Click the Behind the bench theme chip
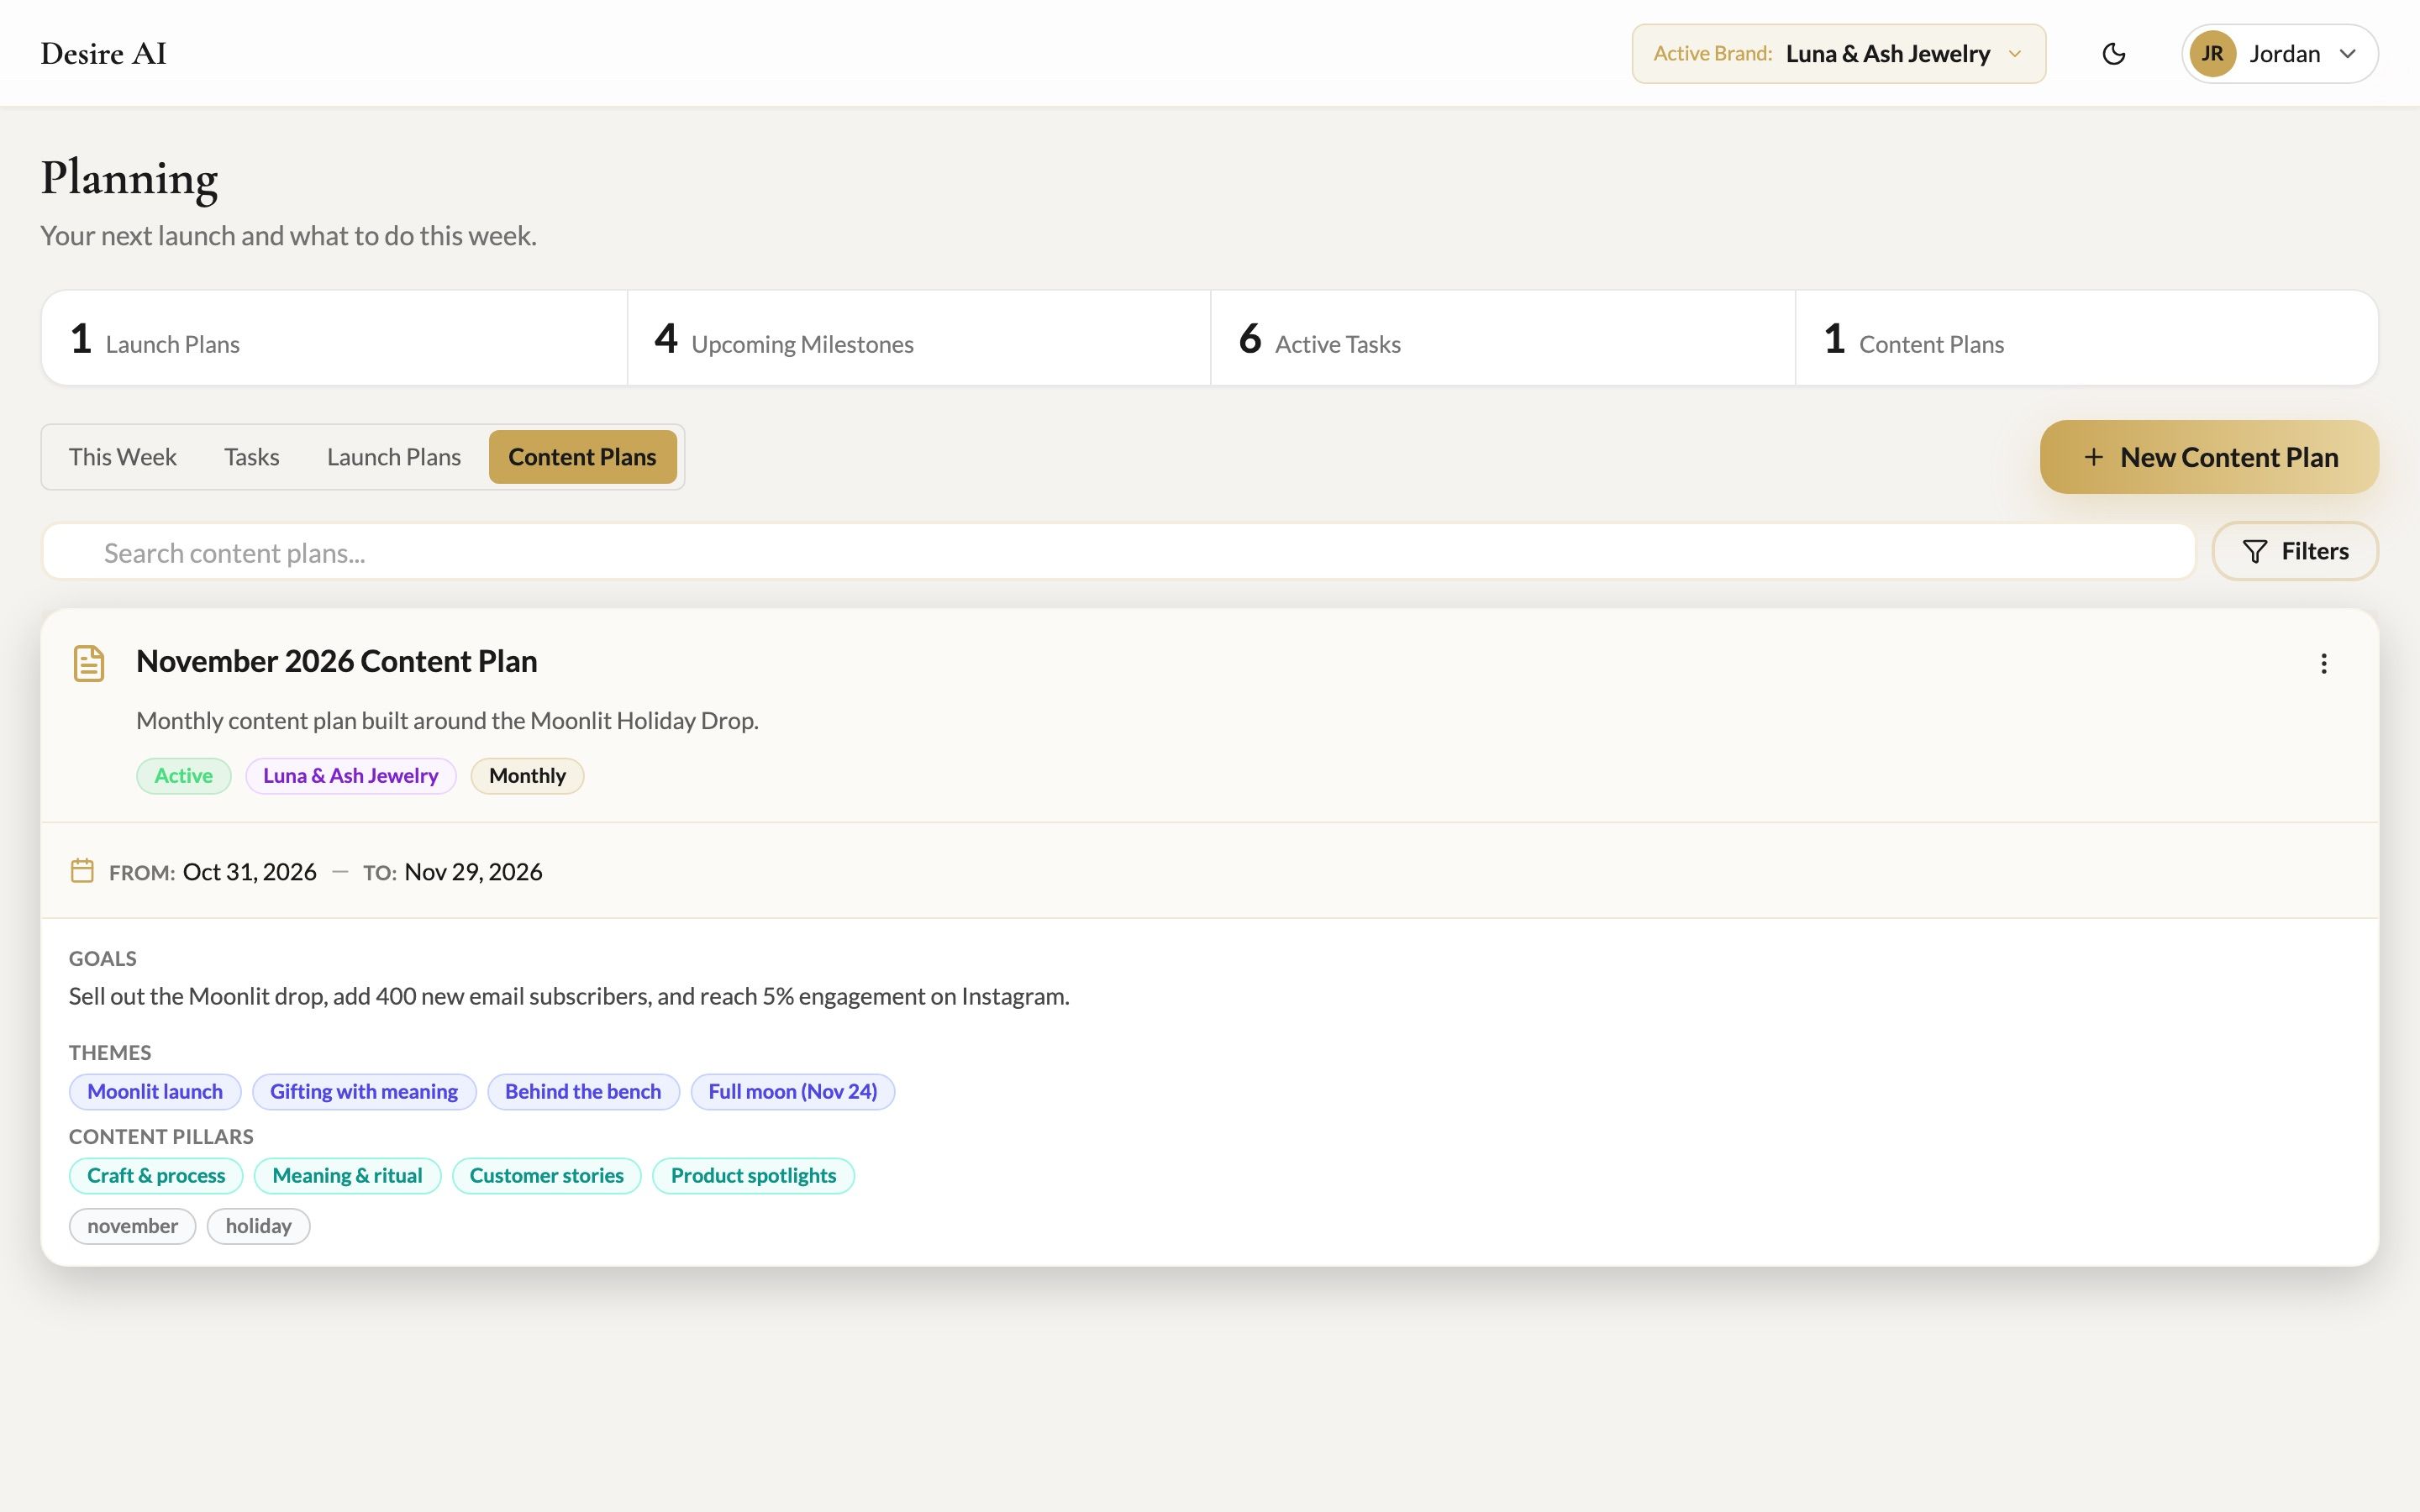The height and width of the screenshot is (1512, 2420). (x=583, y=1092)
